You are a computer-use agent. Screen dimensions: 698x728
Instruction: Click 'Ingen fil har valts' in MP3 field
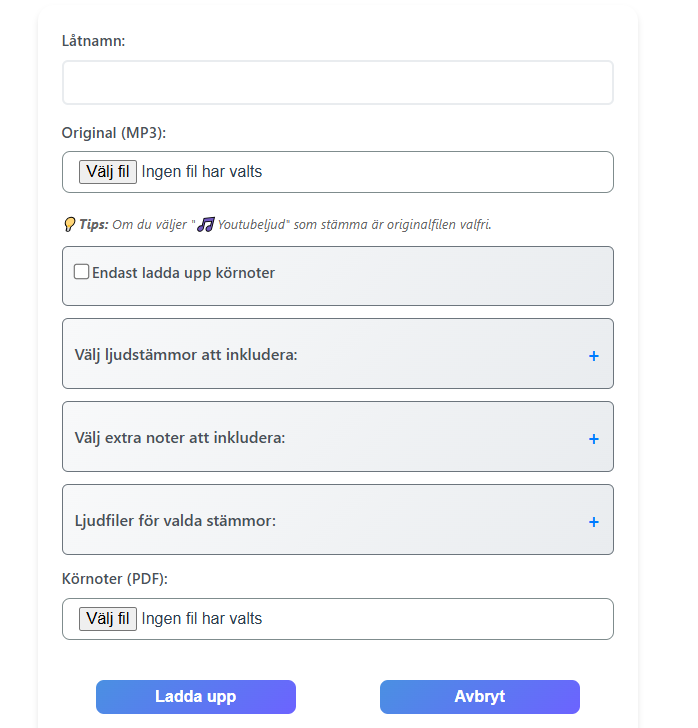tap(202, 172)
